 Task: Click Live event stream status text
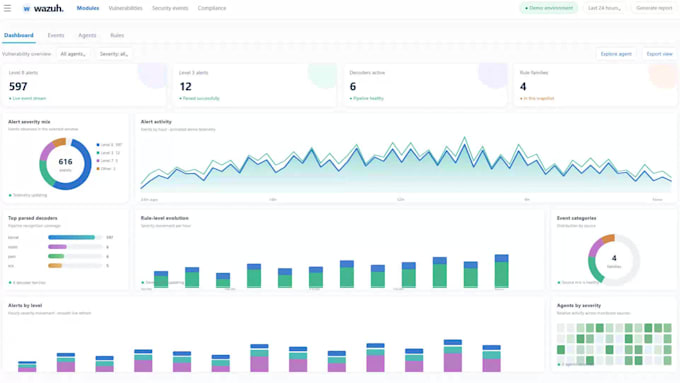pyautogui.click(x=29, y=98)
